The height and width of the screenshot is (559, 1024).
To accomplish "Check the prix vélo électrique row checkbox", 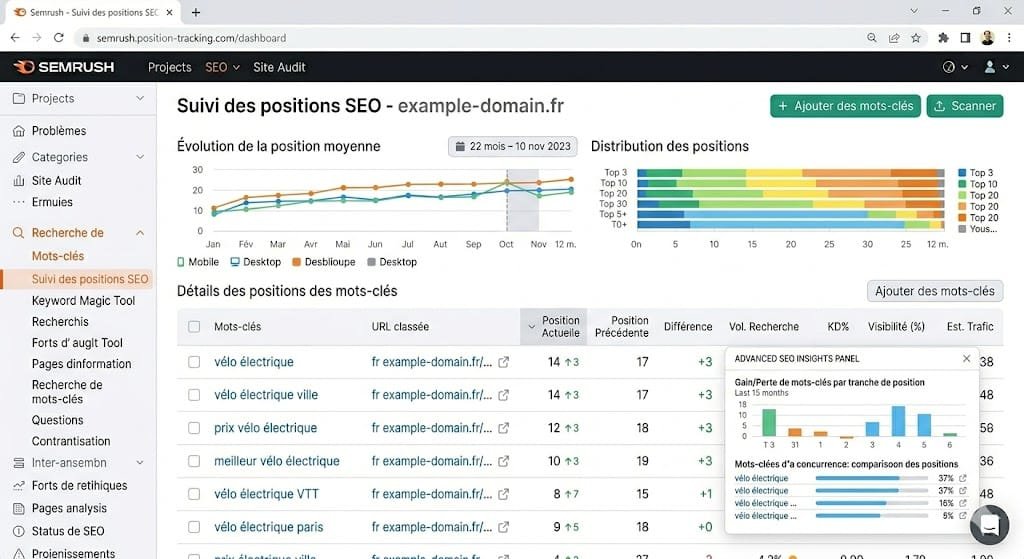I will click(194, 428).
